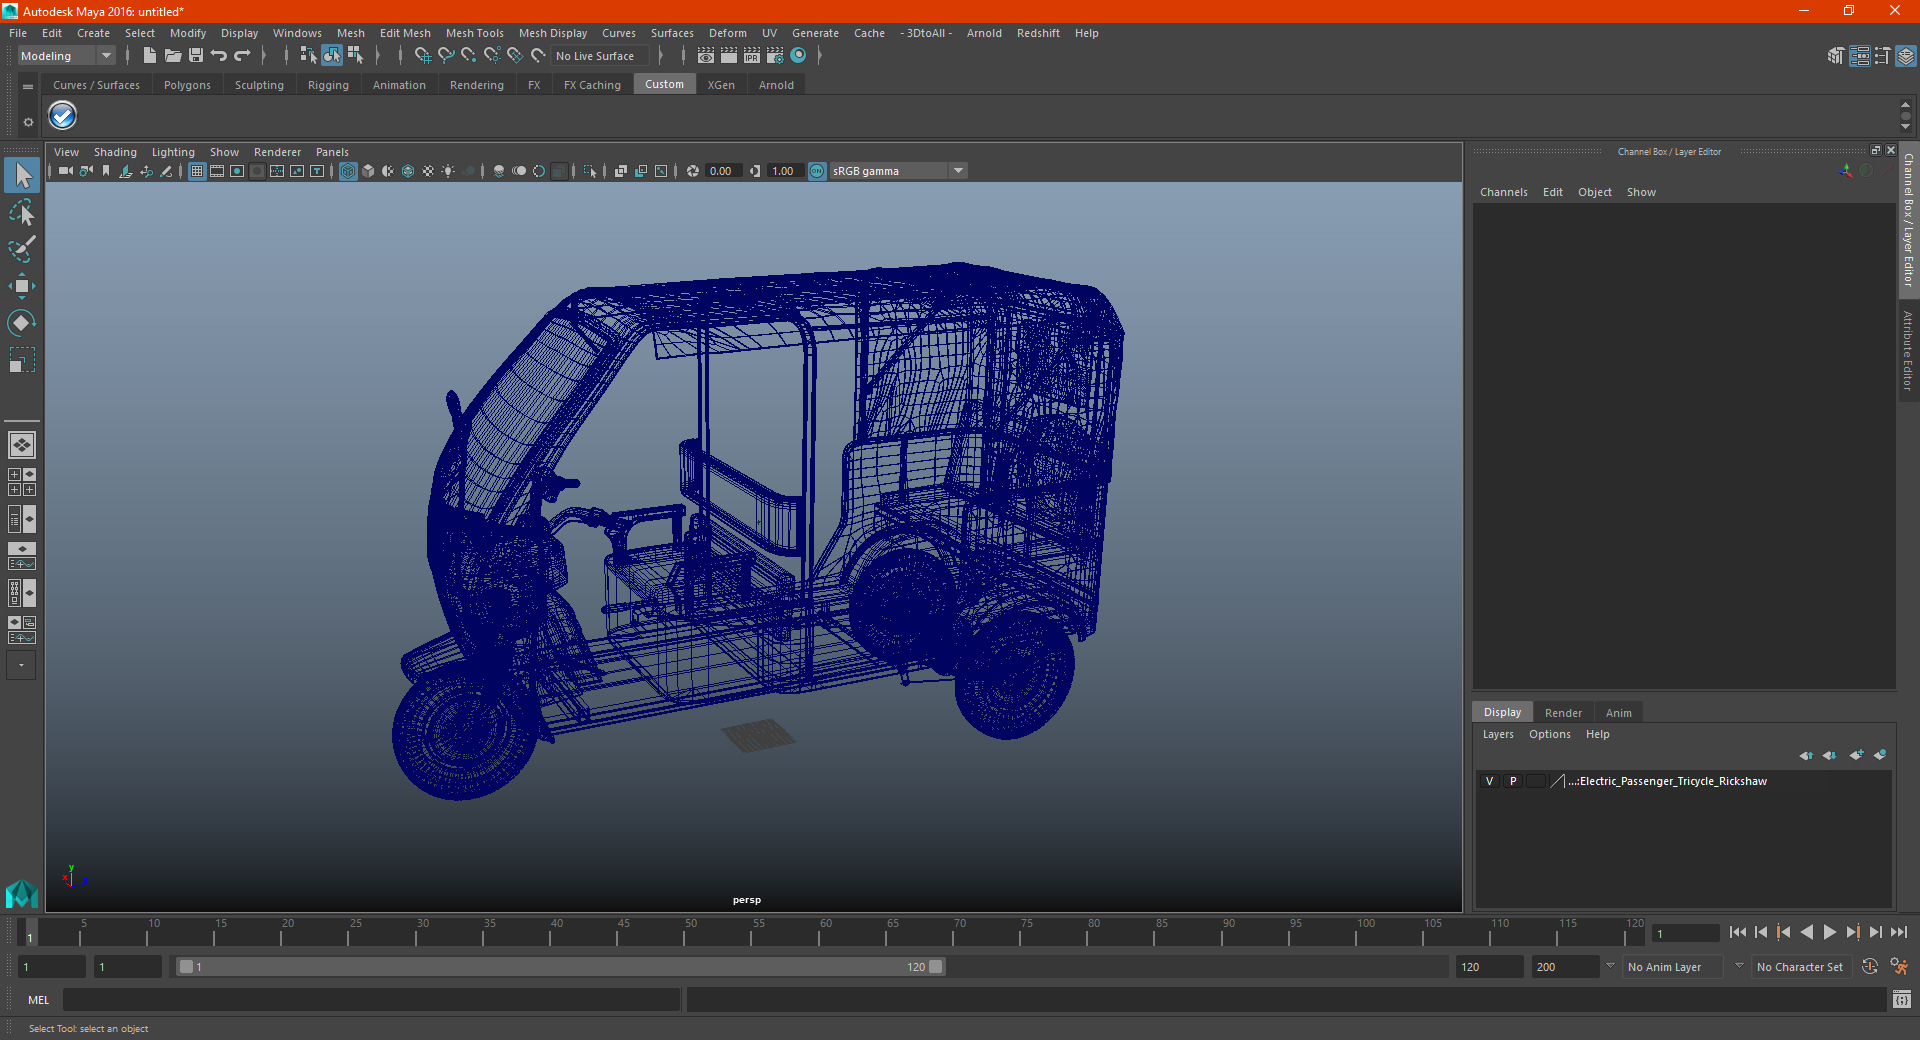Click the layer color swatch of Rickshaw layer
The height and width of the screenshot is (1040, 1920).
1558,781
